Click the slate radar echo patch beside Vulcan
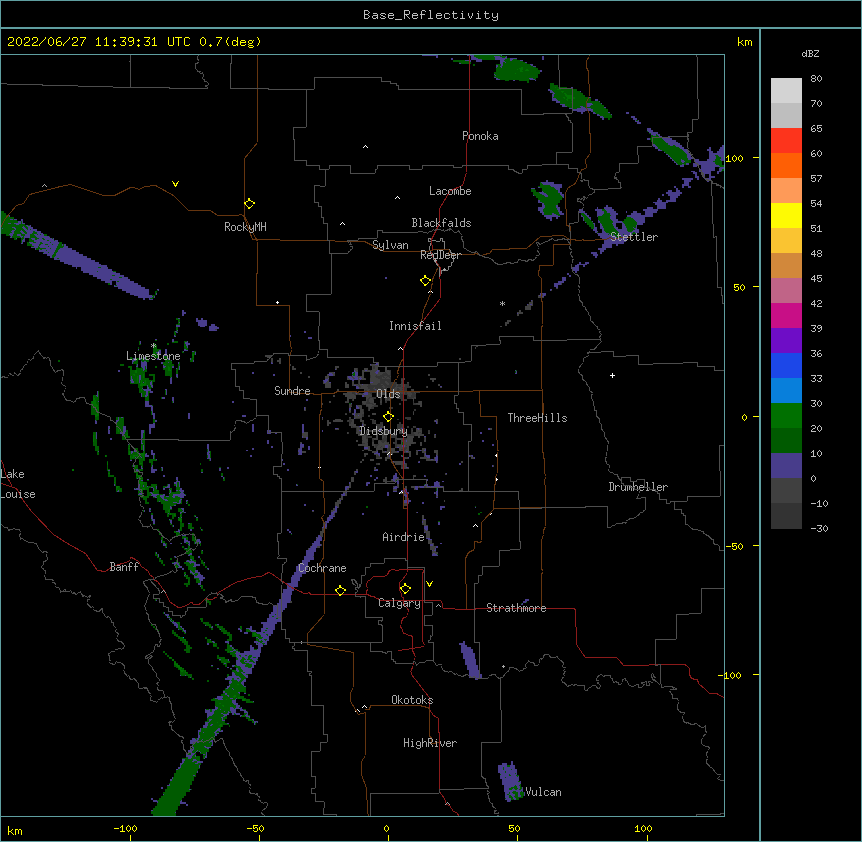 [510, 782]
